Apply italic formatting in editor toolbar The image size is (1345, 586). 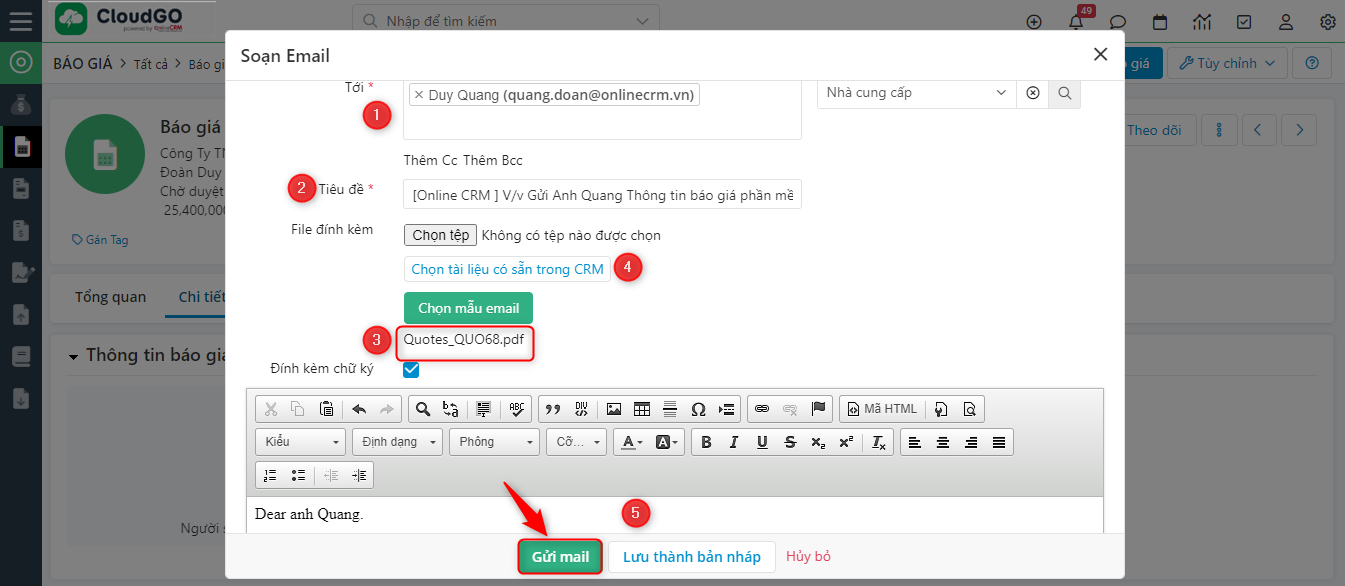pos(734,442)
